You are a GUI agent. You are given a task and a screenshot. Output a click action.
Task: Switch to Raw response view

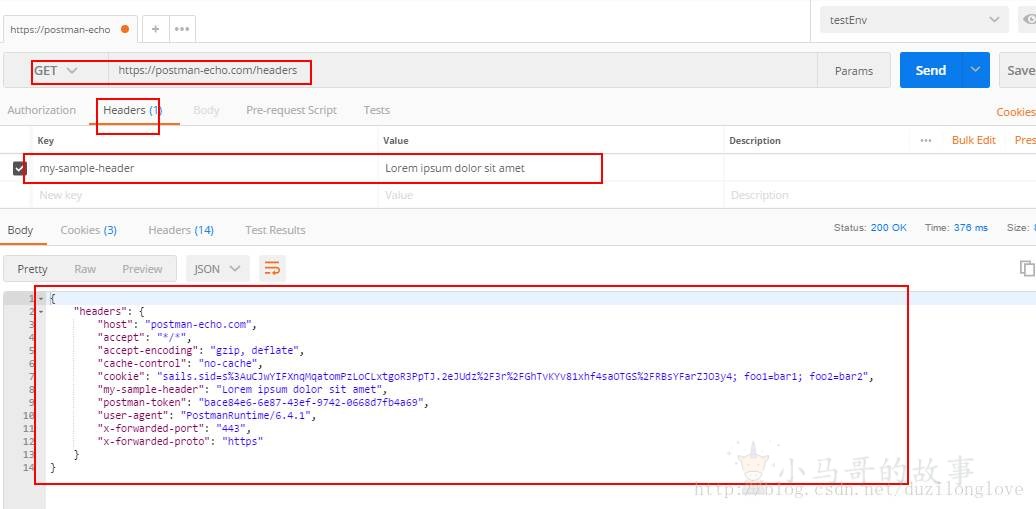click(x=85, y=268)
